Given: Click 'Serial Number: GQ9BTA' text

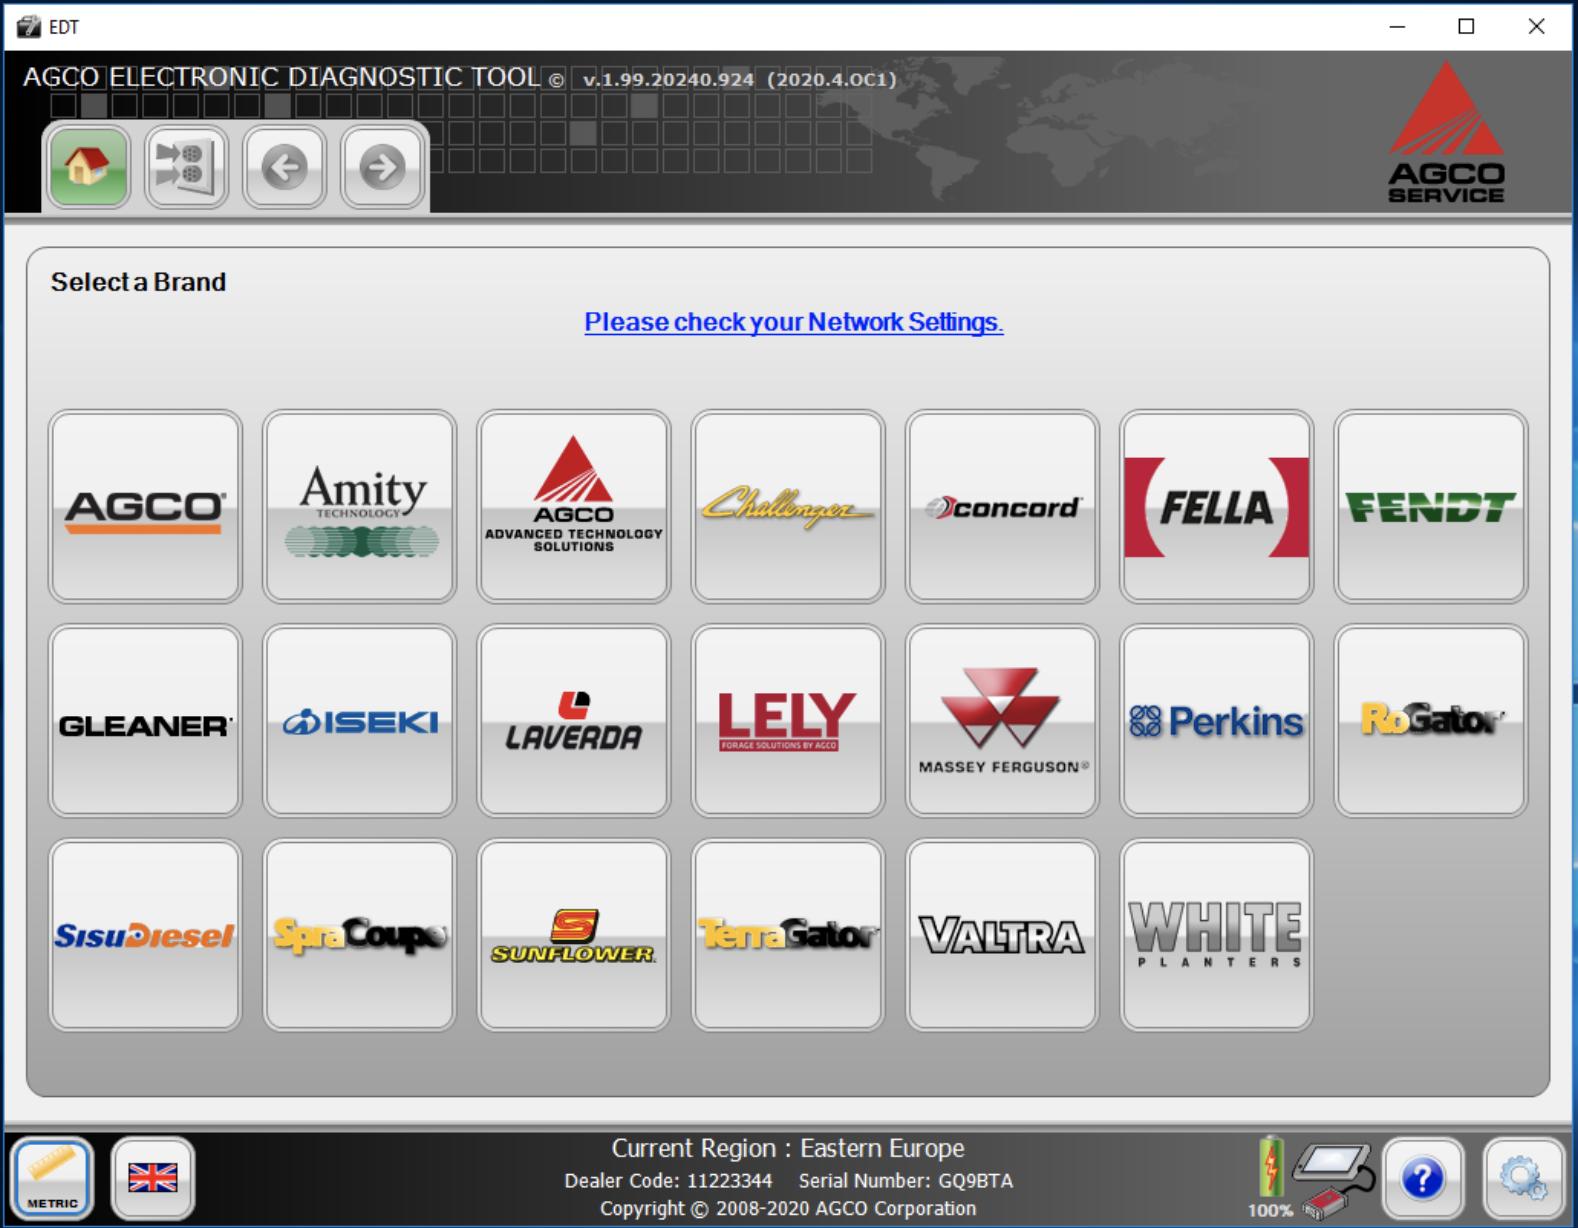Looking at the screenshot, I should 906,1181.
